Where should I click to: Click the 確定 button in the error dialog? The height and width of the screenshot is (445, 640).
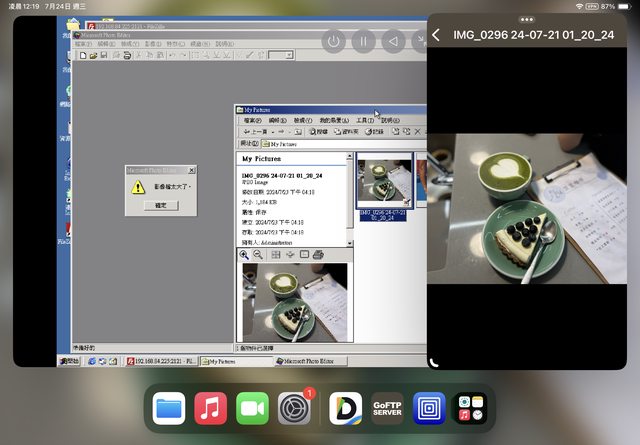[160, 204]
